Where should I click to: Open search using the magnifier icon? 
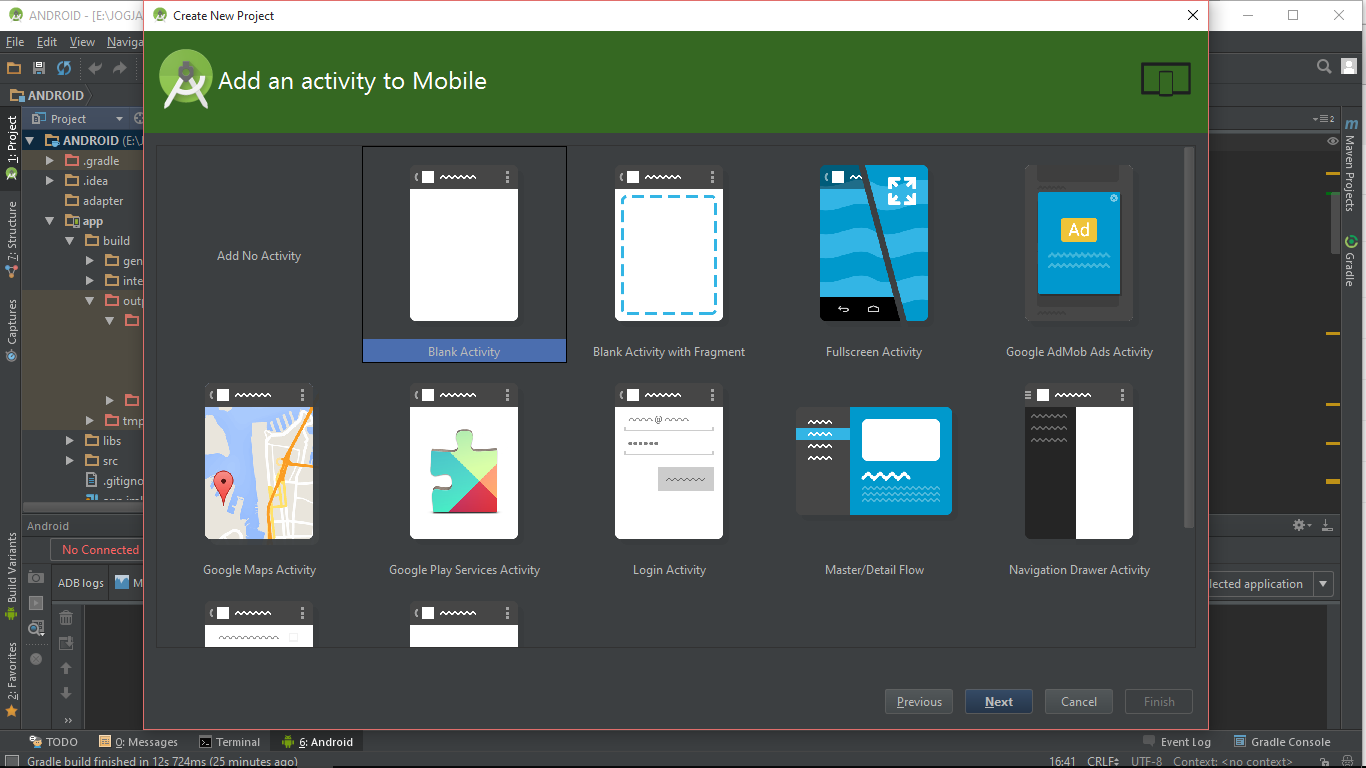point(1323,66)
